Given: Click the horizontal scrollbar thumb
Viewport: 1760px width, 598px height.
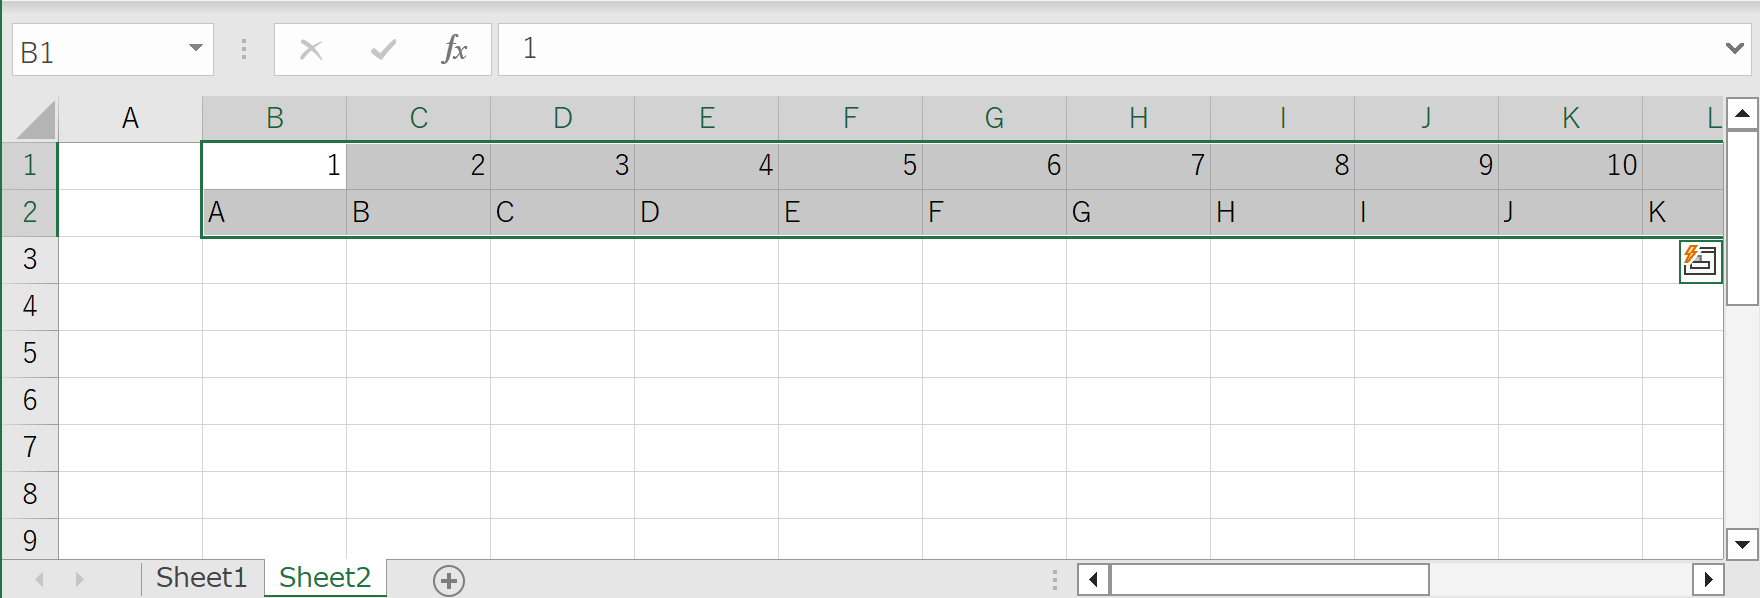Looking at the screenshot, I should tap(1270, 579).
